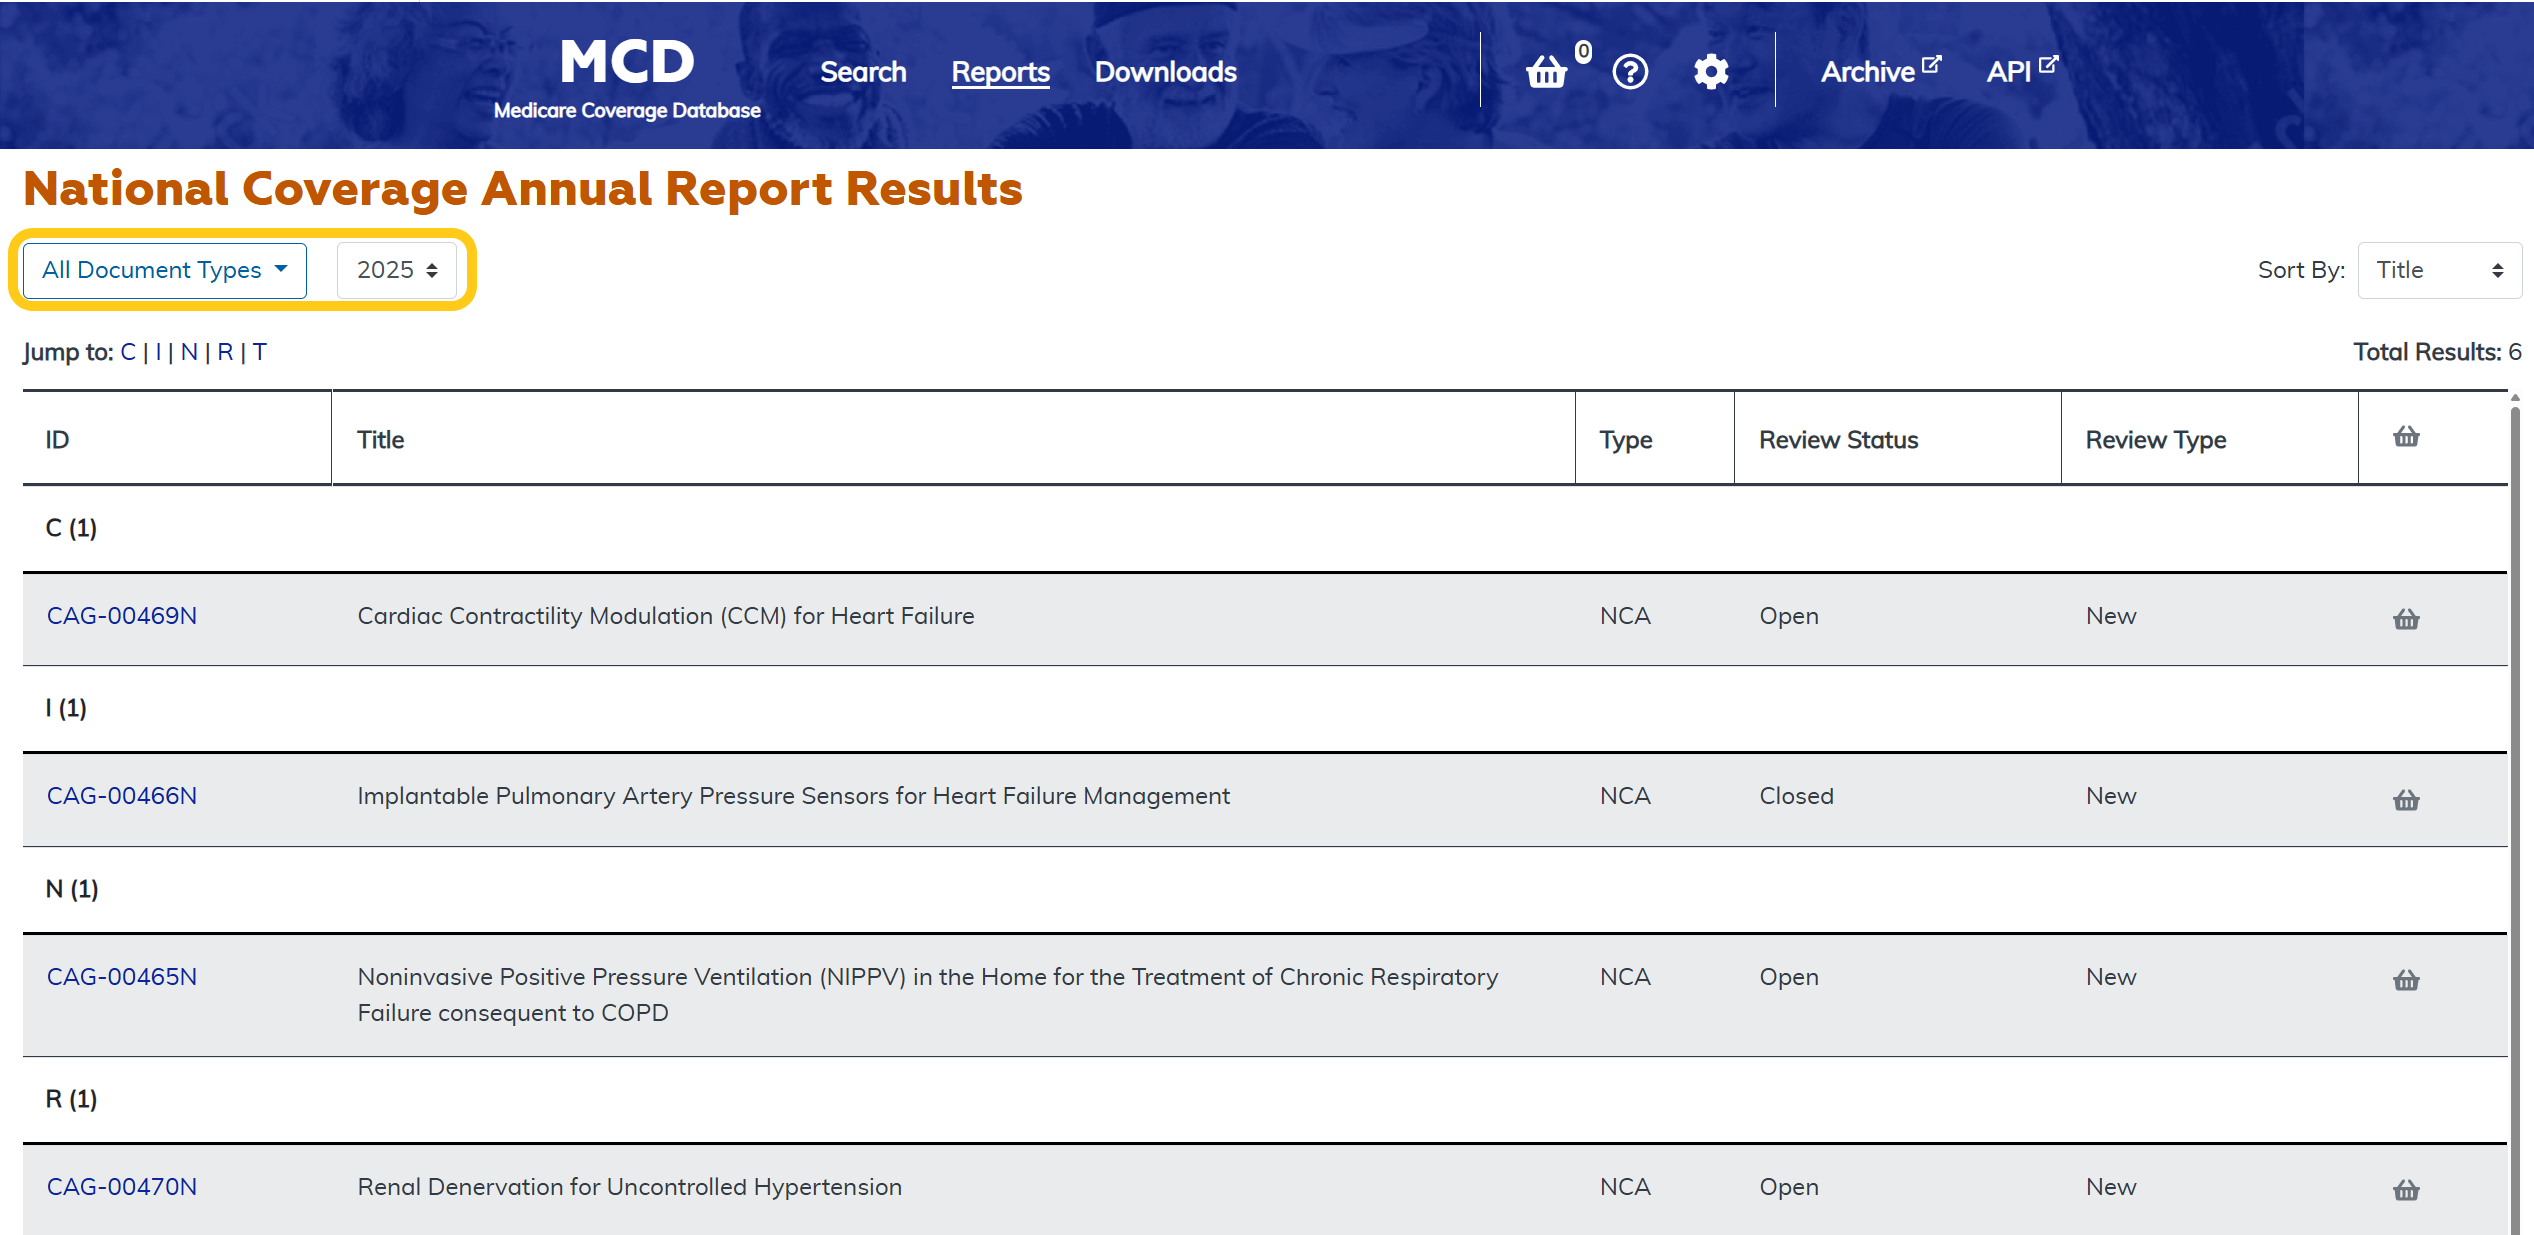Open the settings gear icon
The height and width of the screenshot is (1235, 2534).
1711,72
